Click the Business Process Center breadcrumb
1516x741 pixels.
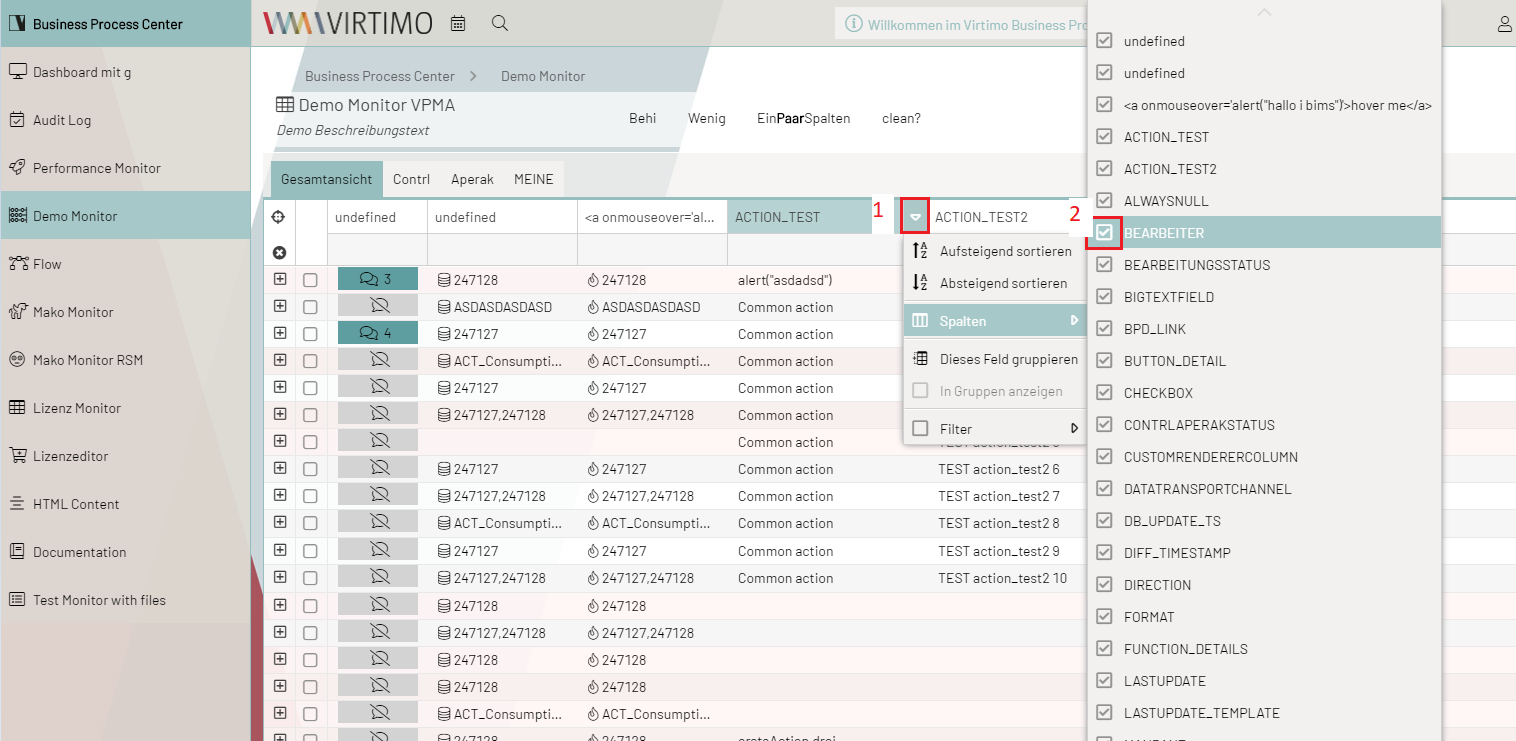pos(379,76)
